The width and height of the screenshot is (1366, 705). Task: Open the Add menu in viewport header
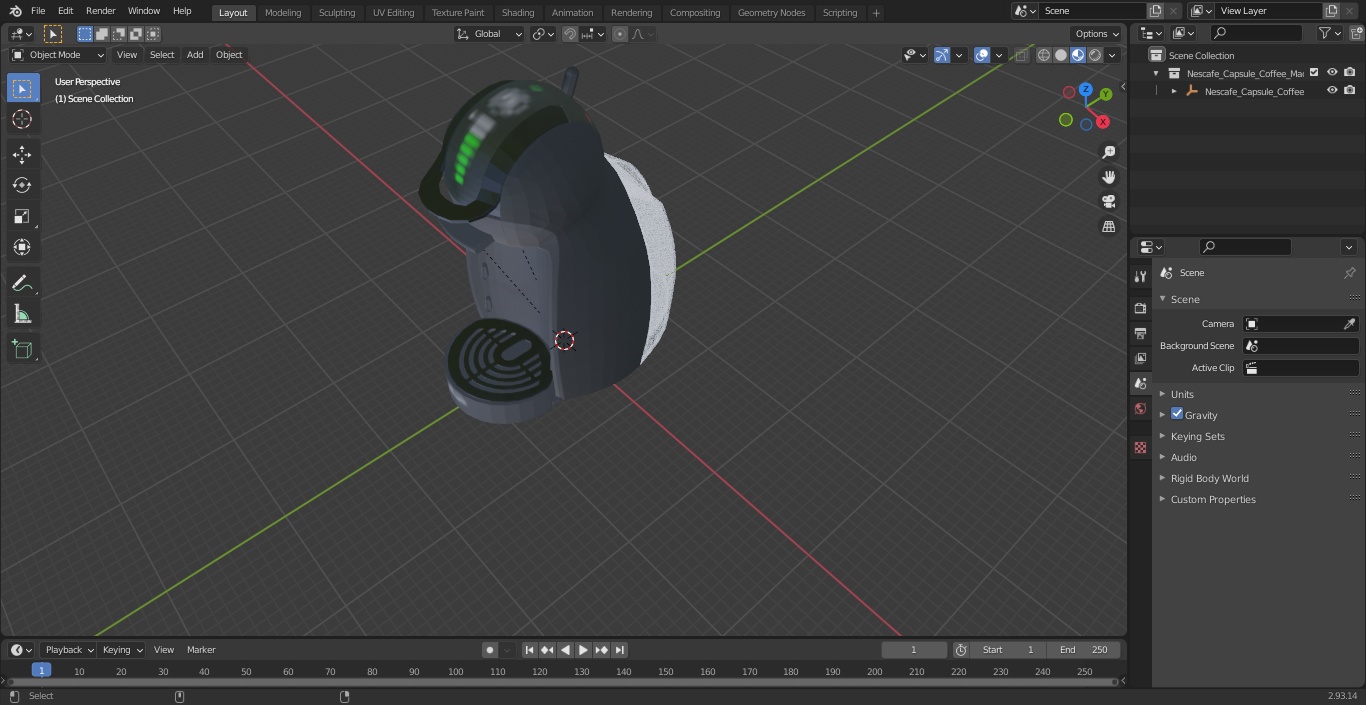pos(195,55)
